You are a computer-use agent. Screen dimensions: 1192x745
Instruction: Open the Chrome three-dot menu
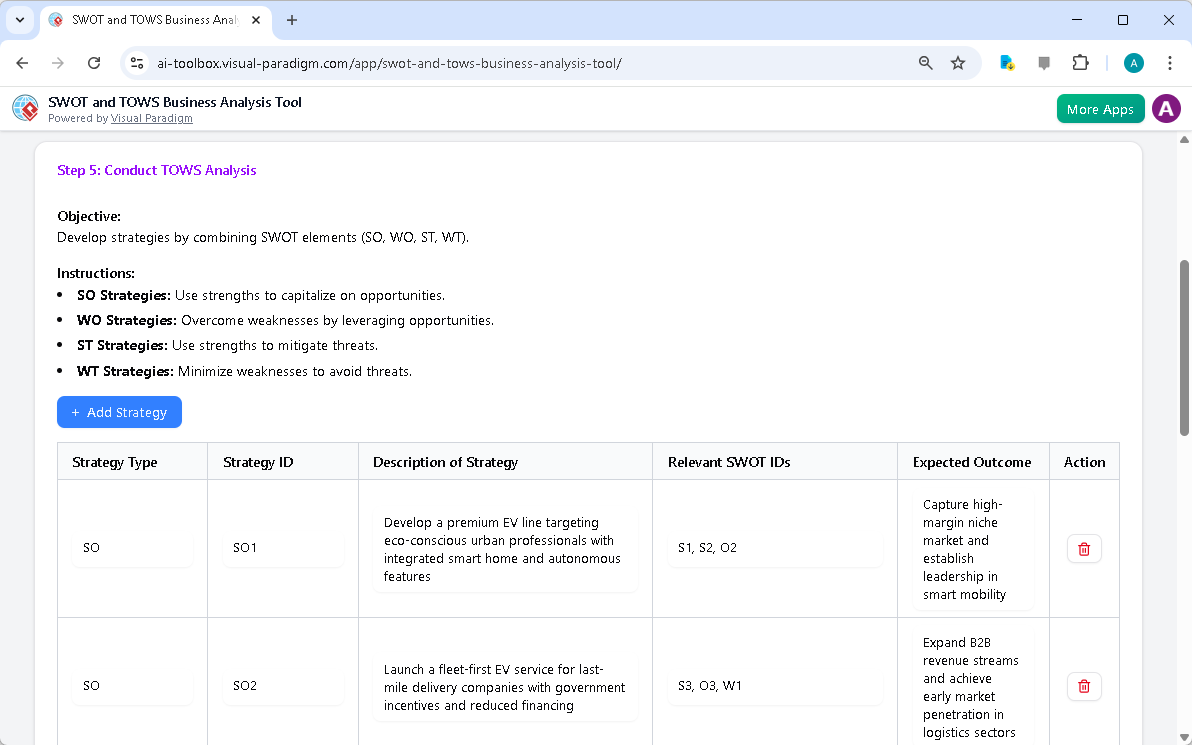1170,62
